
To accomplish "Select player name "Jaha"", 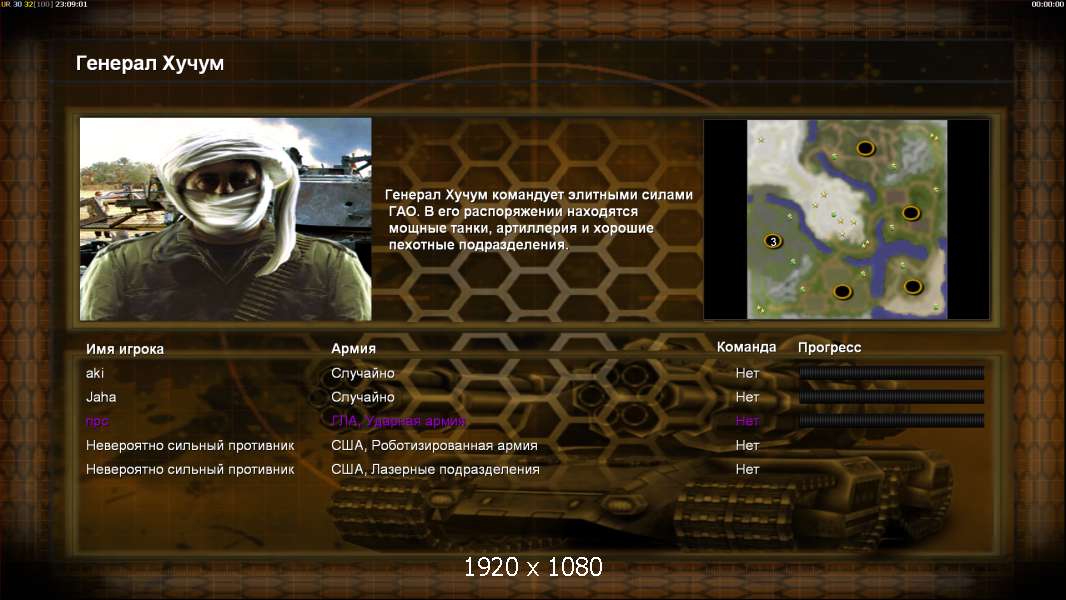I will click(x=101, y=397).
